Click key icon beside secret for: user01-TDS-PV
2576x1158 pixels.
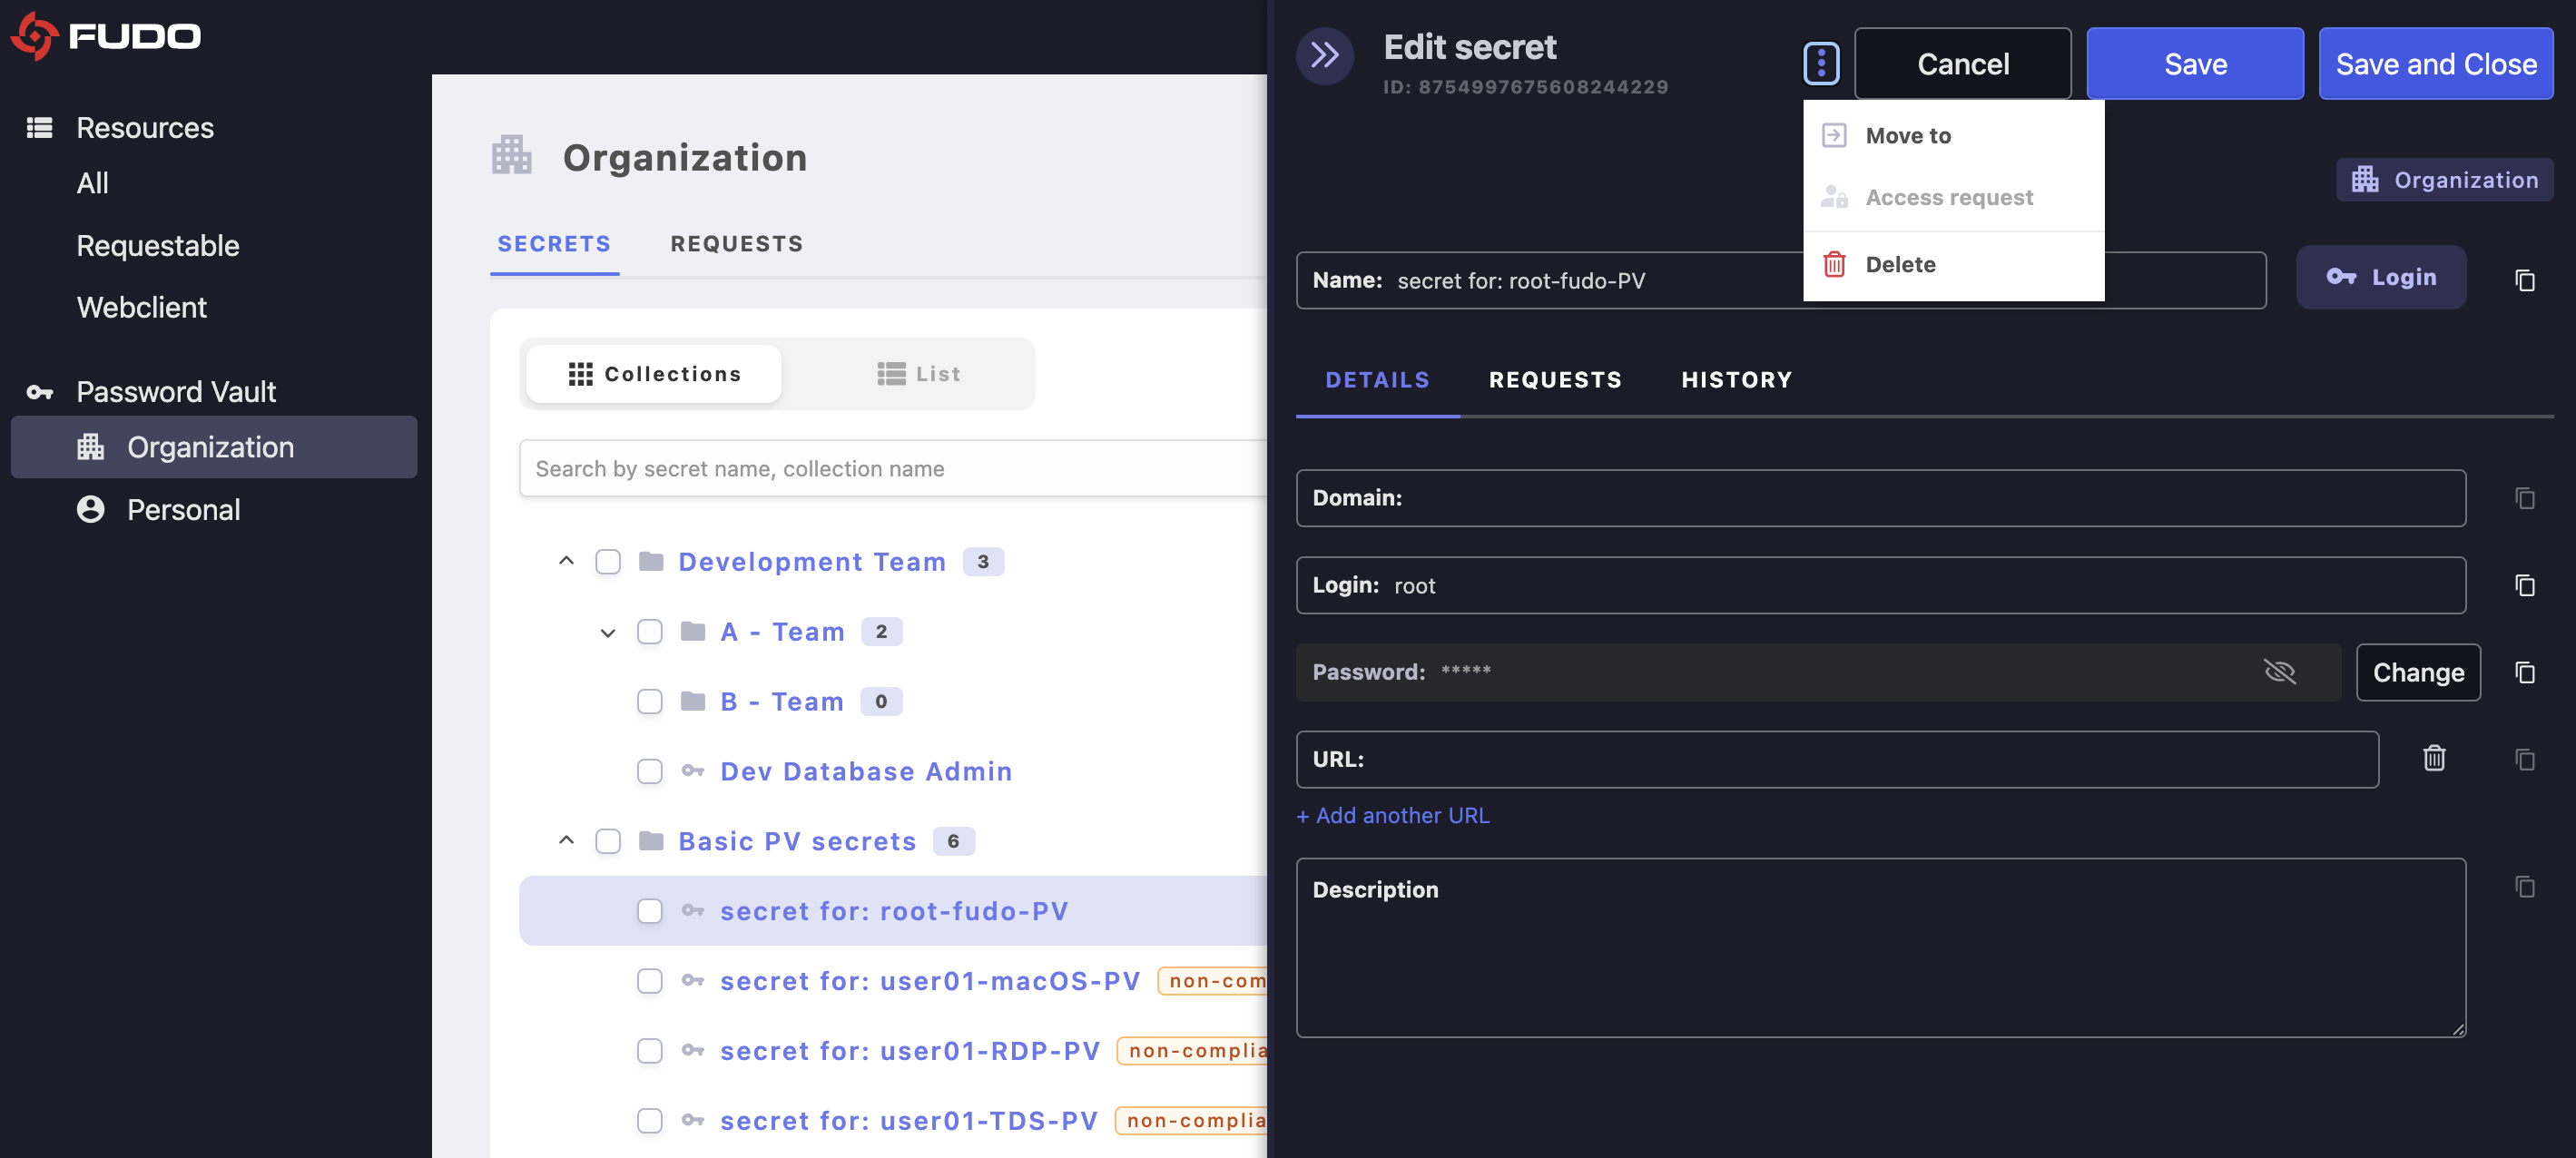[x=693, y=1120]
